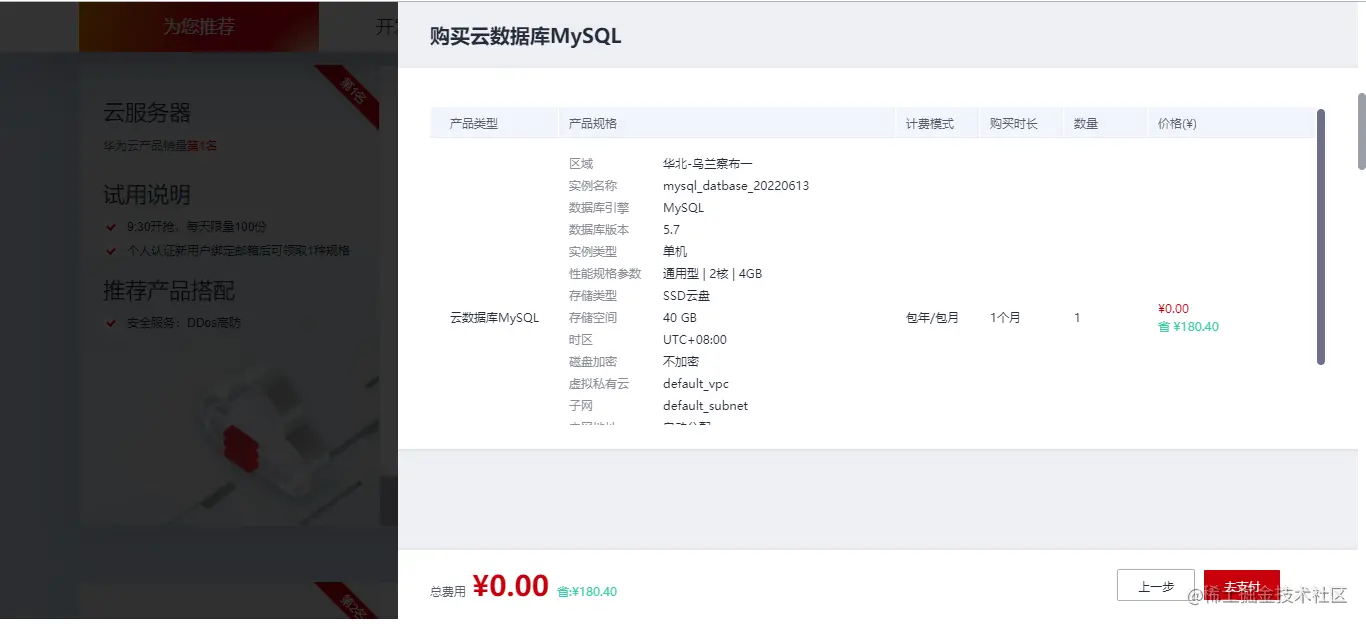Click region value 华北-乌兰察布一
The image size is (1366, 624).
click(707, 164)
